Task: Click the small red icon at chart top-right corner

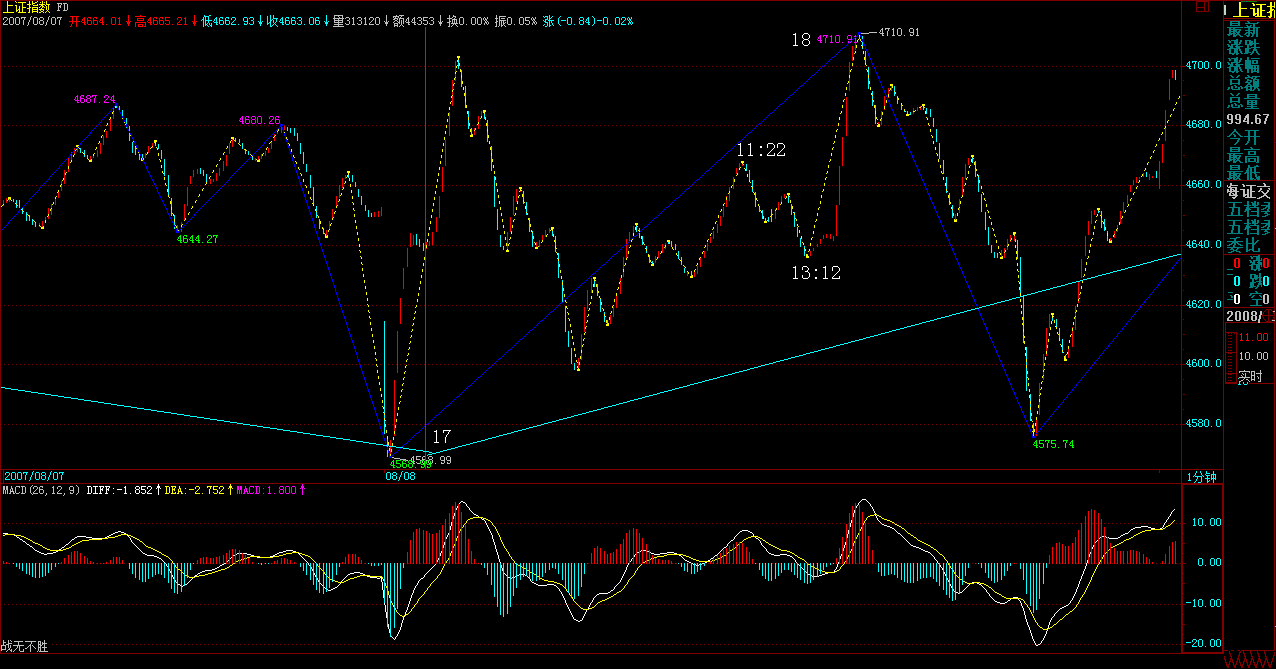Action: tap(1202, 7)
